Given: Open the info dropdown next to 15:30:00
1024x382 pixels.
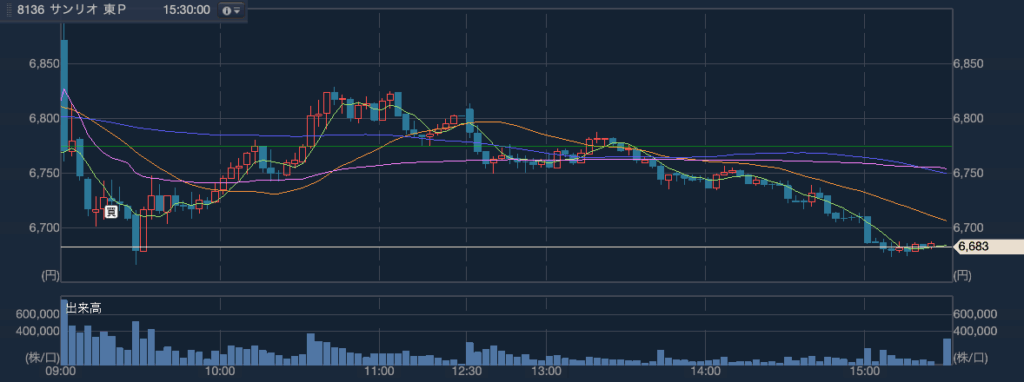Looking at the screenshot, I should coord(230,10).
